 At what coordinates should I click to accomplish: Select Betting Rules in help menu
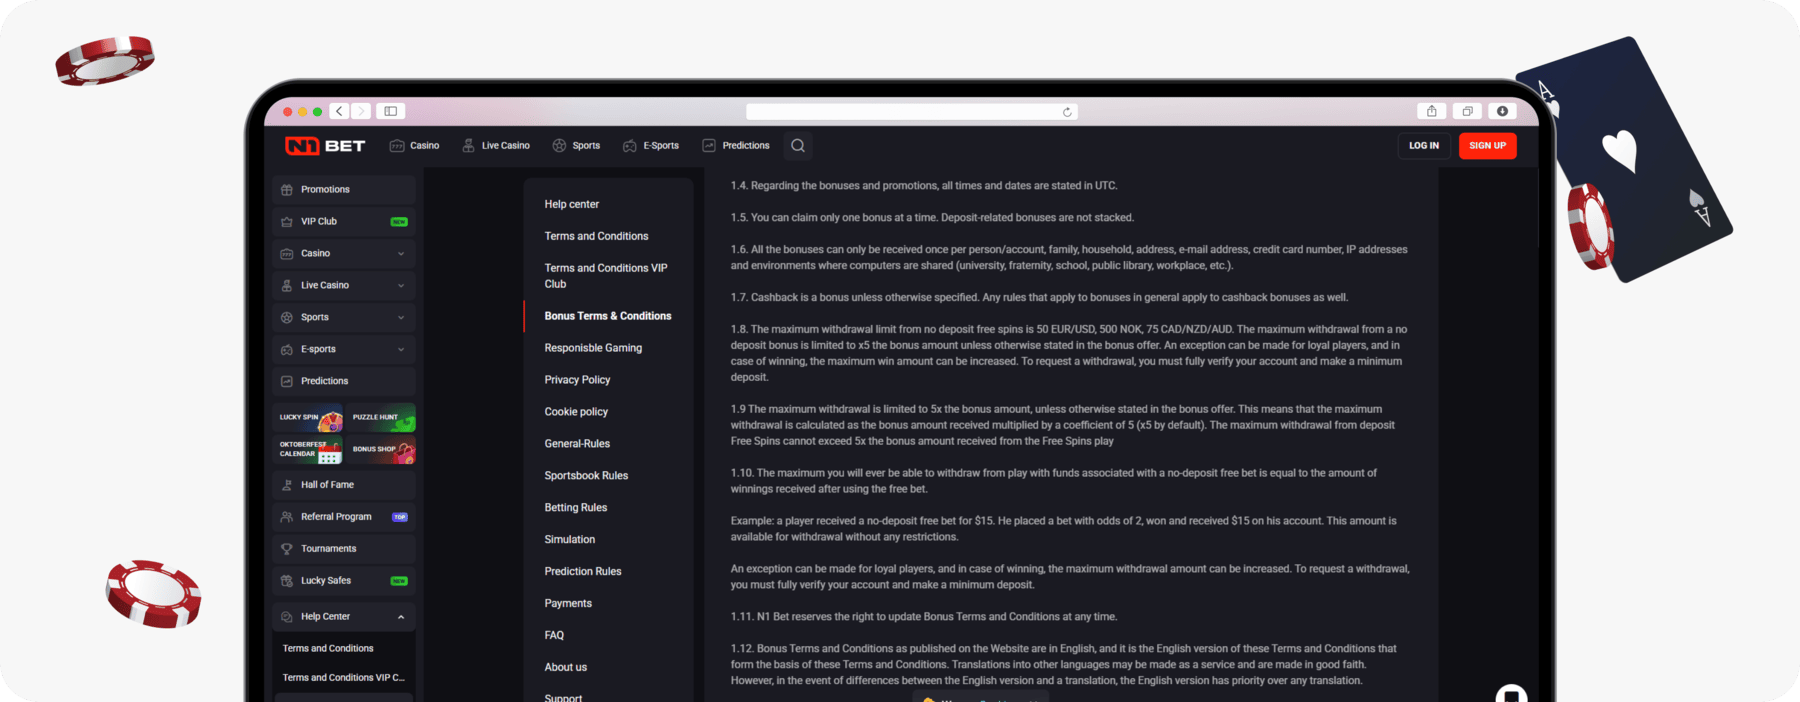point(576,508)
